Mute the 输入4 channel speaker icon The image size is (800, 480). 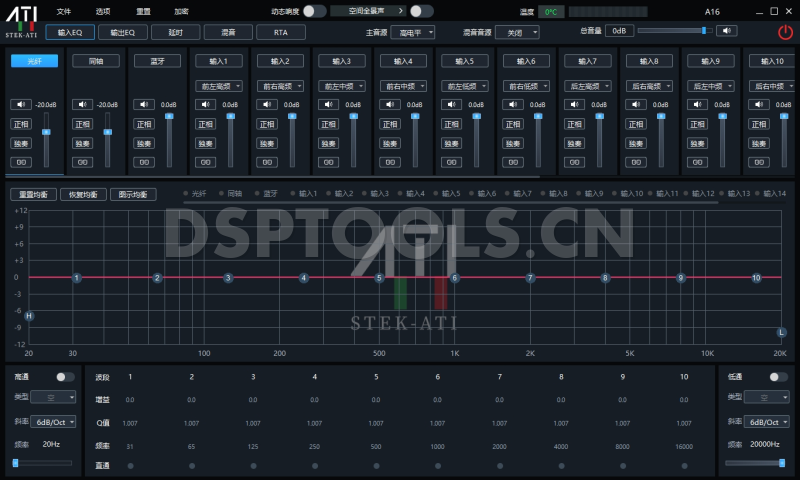point(390,105)
